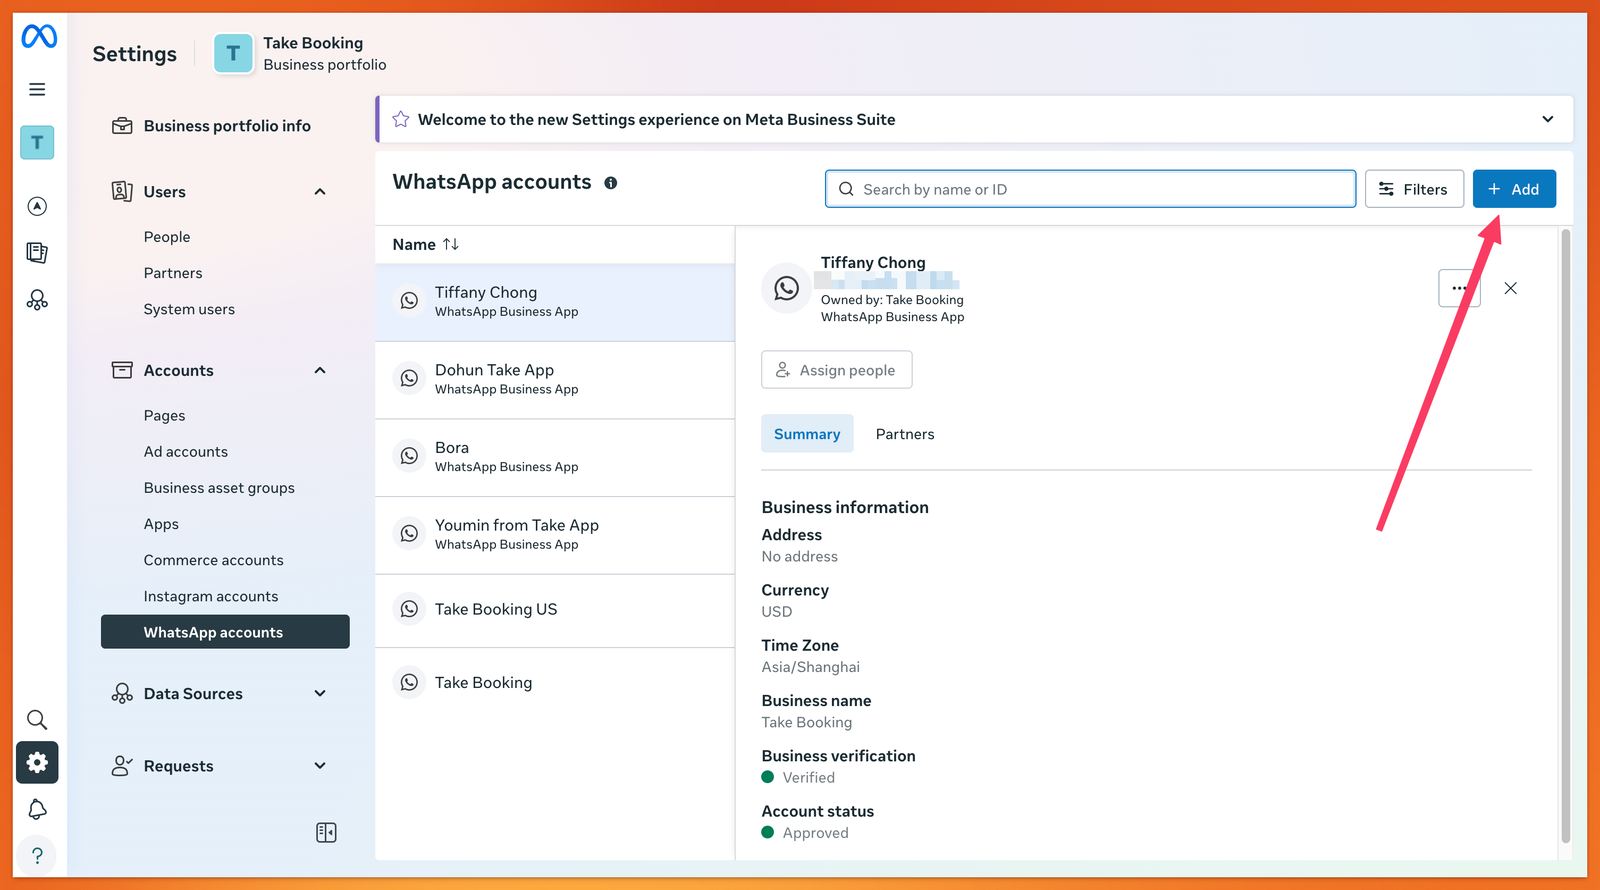
Task: Expand the welcome banner chevron
Action: 1548,119
